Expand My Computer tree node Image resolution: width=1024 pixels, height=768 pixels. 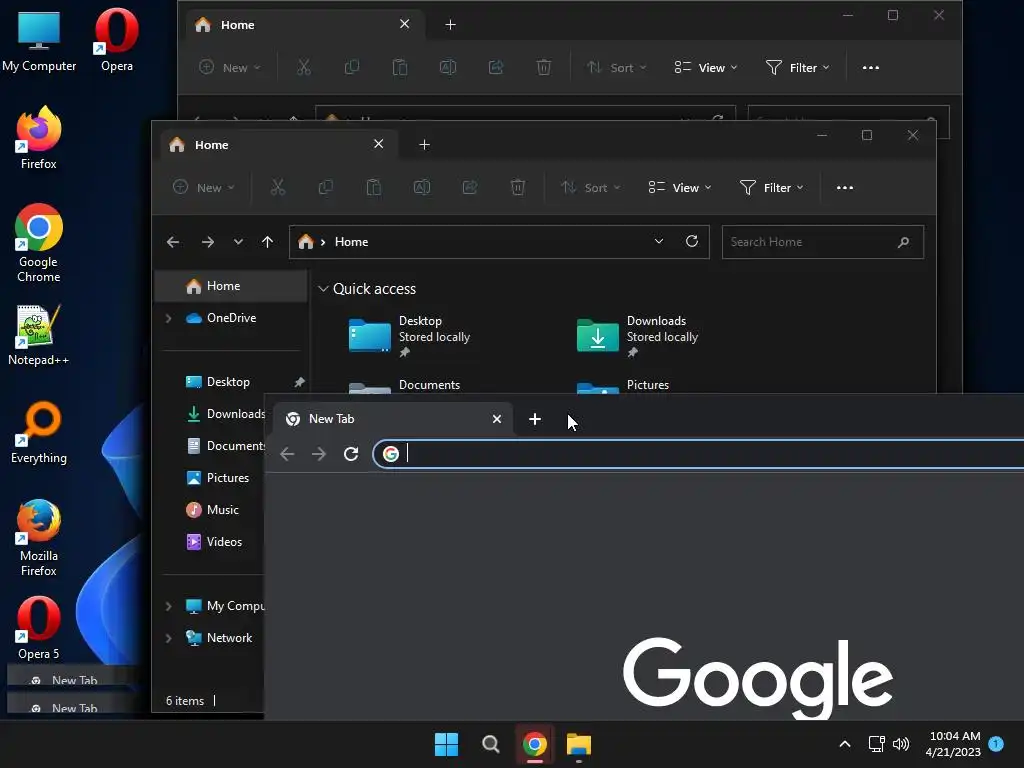(x=168, y=606)
